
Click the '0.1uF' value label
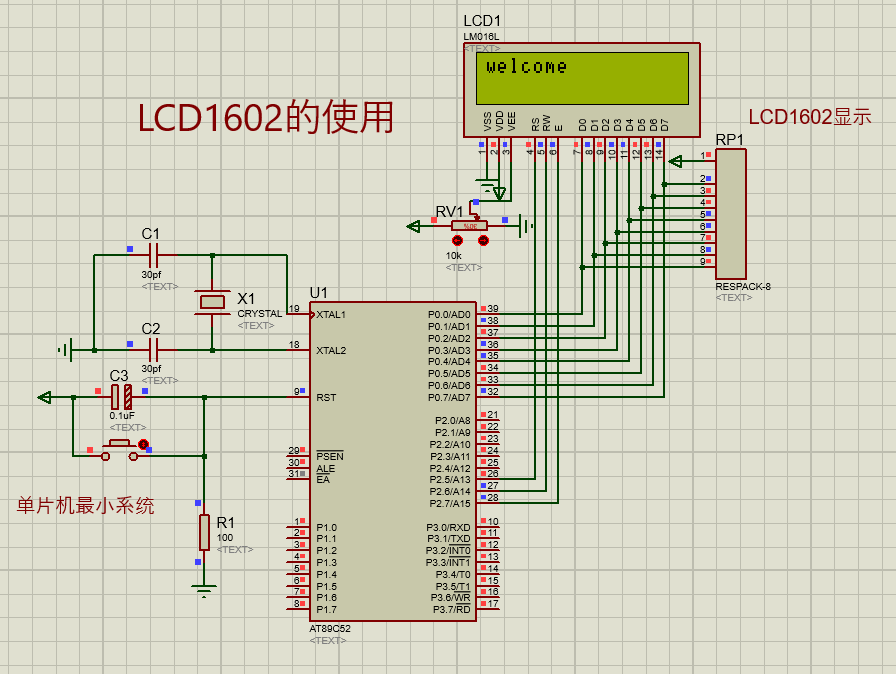[x=122, y=415]
